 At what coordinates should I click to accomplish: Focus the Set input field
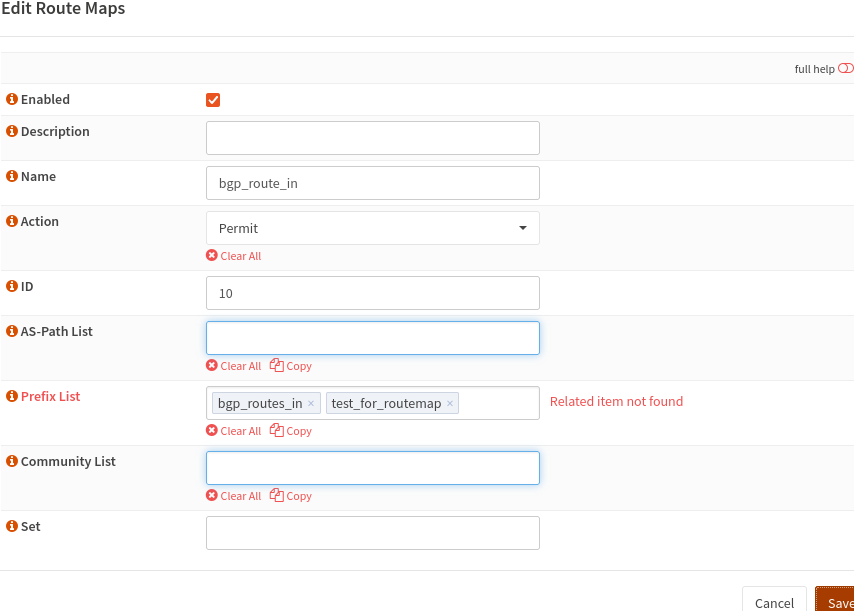(x=373, y=533)
